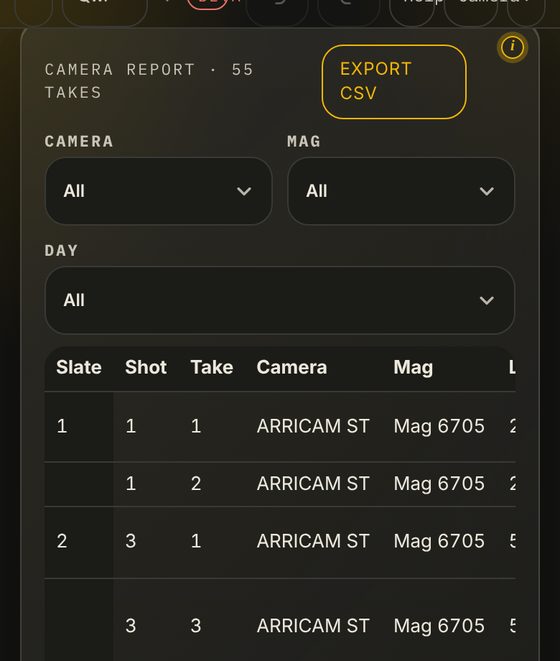Image resolution: width=560 pixels, height=661 pixels.
Task: Click Mag 6705 in shot 1 take 1 row
Action: [x=439, y=426]
